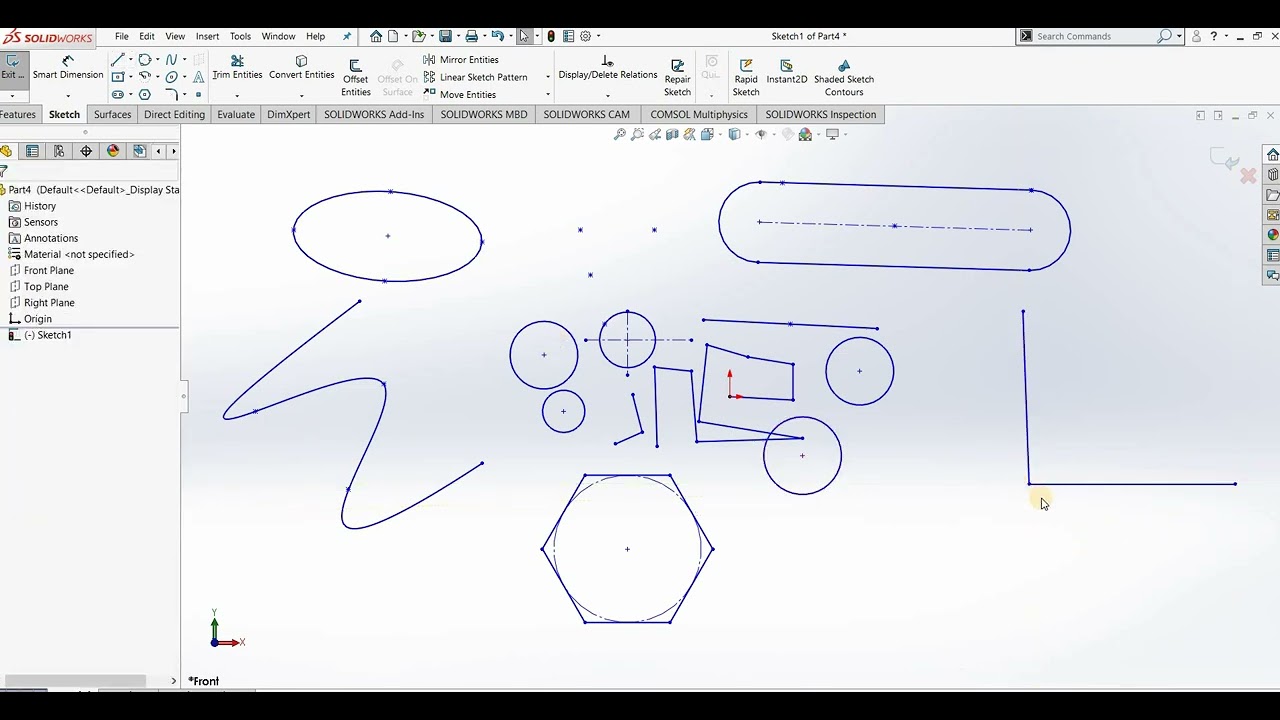Click the Print icon
Screen dimensions: 1280x720
471,36
